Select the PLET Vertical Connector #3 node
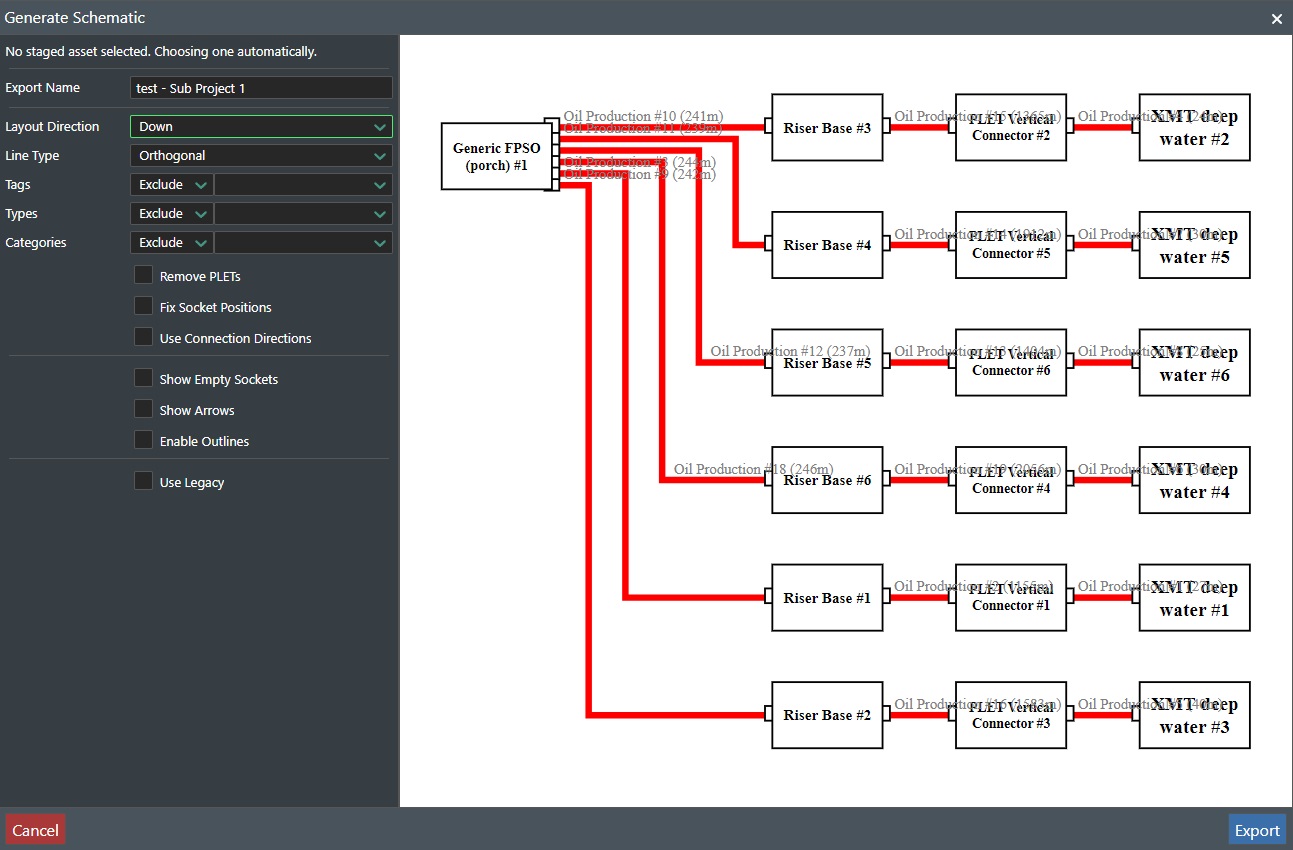The image size is (1293, 850). [1011, 715]
